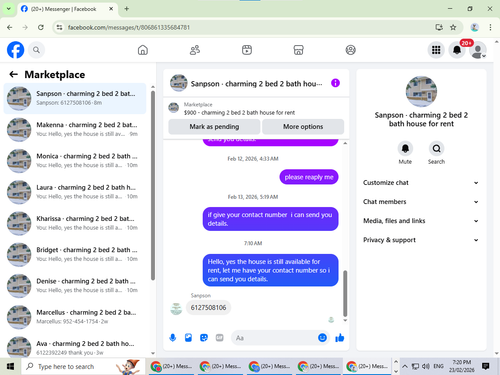
Task: Choose a GIF icon in composer
Action: [219, 338]
